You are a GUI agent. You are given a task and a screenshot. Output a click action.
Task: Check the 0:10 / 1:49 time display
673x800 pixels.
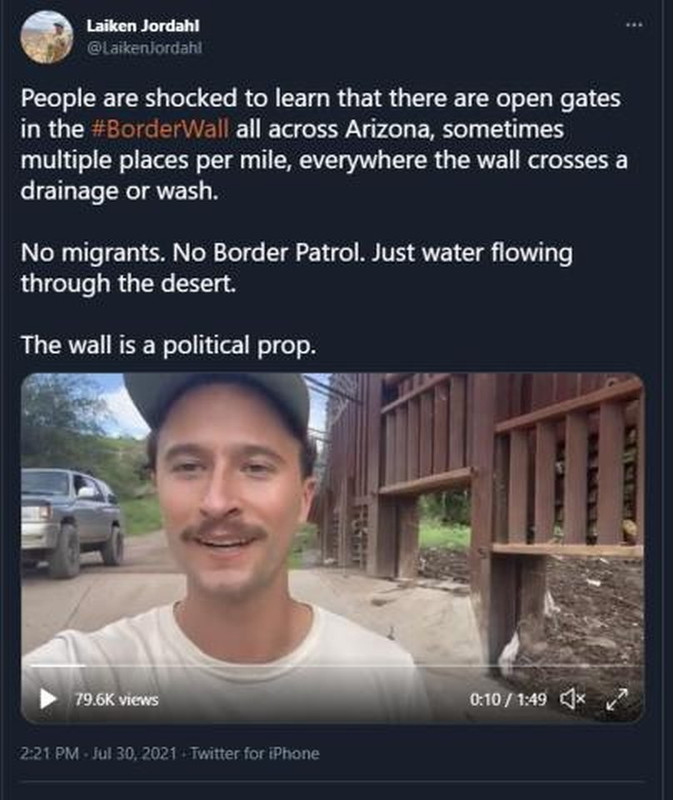[x=508, y=699]
